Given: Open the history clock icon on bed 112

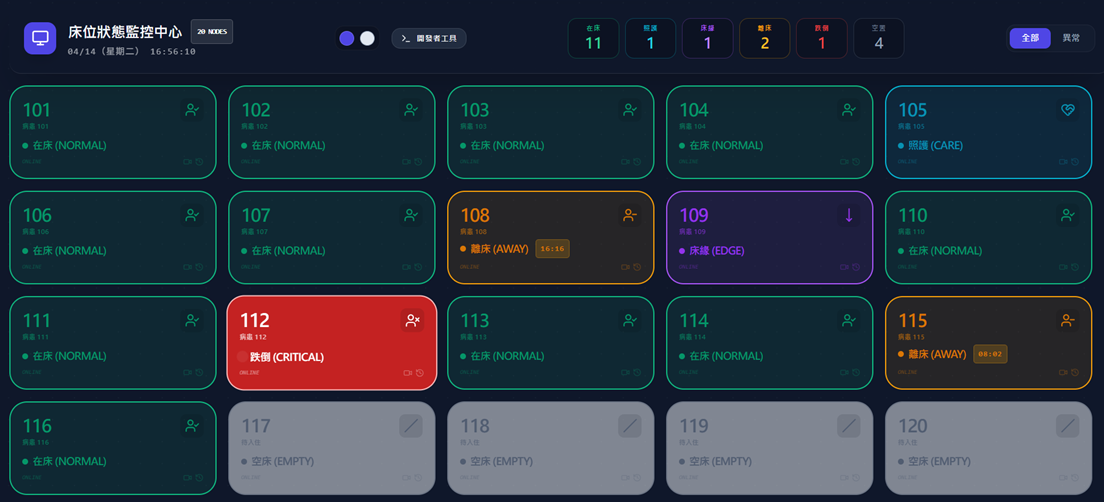Looking at the screenshot, I should point(420,372).
